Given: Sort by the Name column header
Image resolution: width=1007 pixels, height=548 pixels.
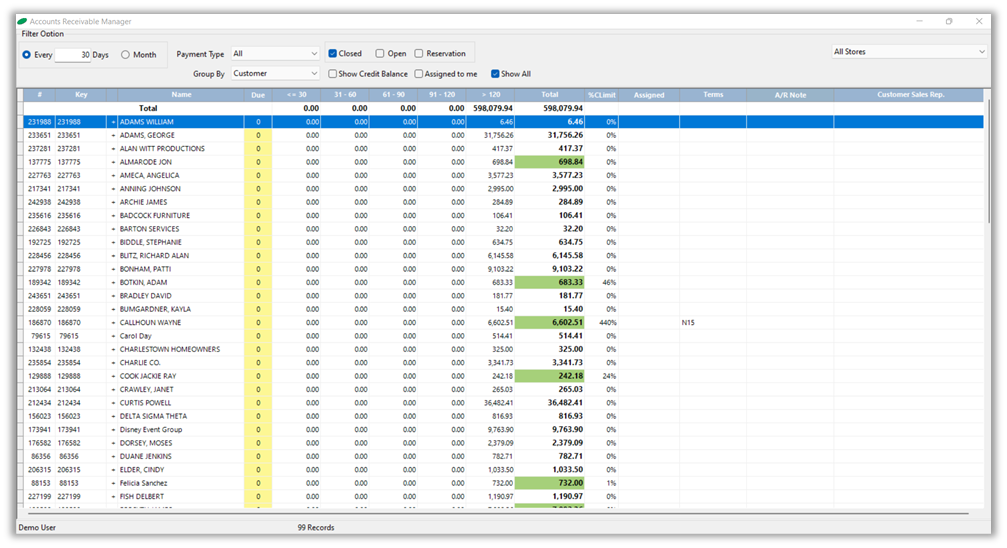Looking at the screenshot, I should [x=181, y=95].
